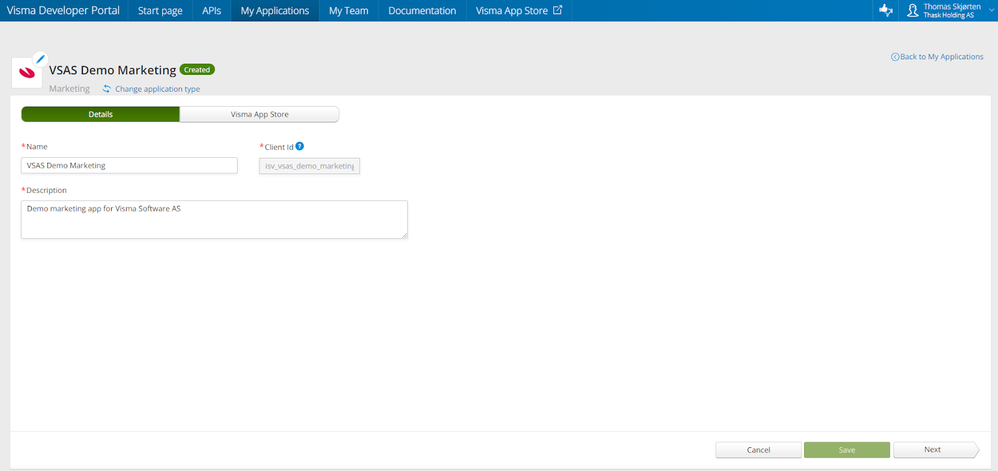
Task: Click into the Name input field
Action: [129, 165]
